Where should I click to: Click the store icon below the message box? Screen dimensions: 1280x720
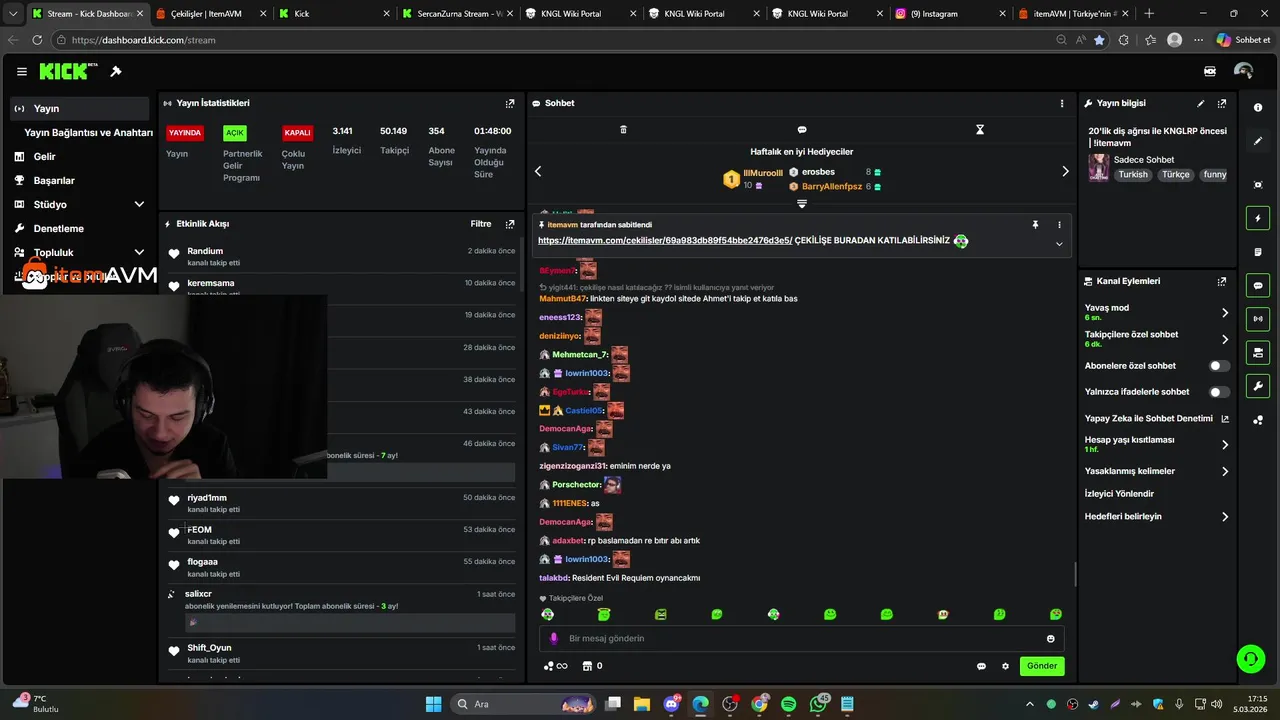[588, 666]
